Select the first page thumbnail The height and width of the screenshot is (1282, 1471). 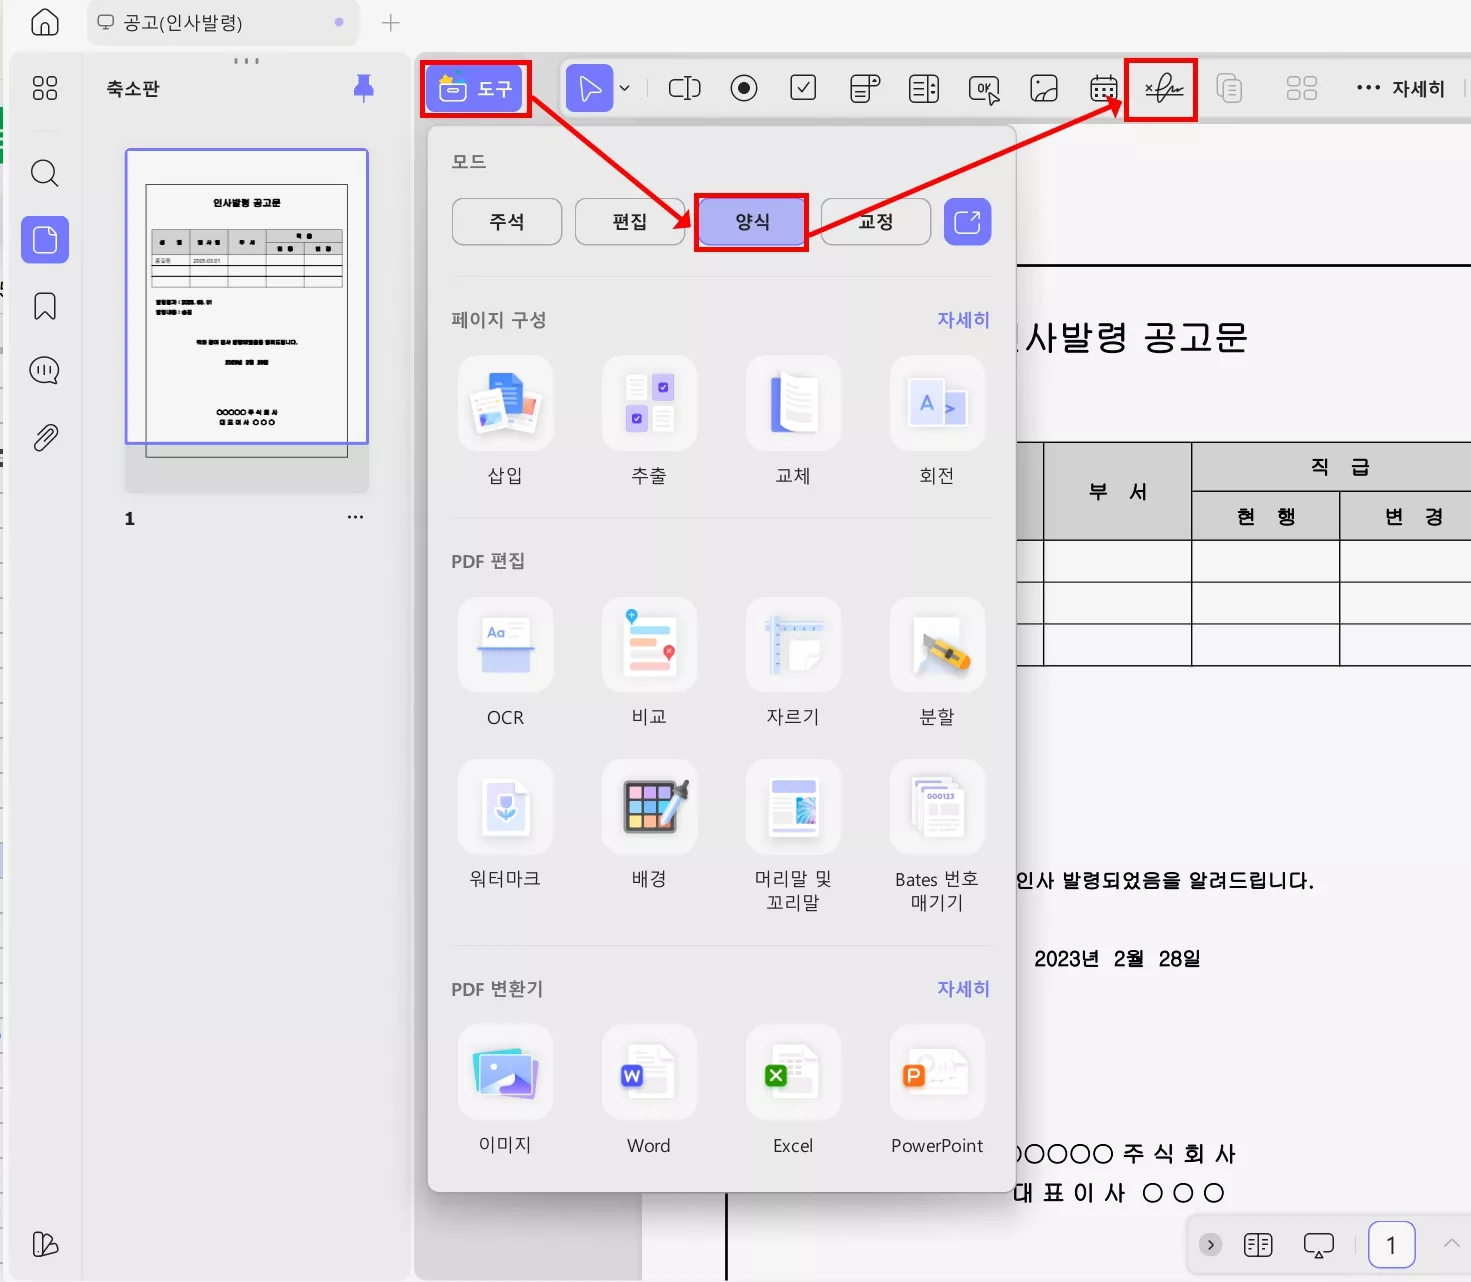[x=246, y=300]
